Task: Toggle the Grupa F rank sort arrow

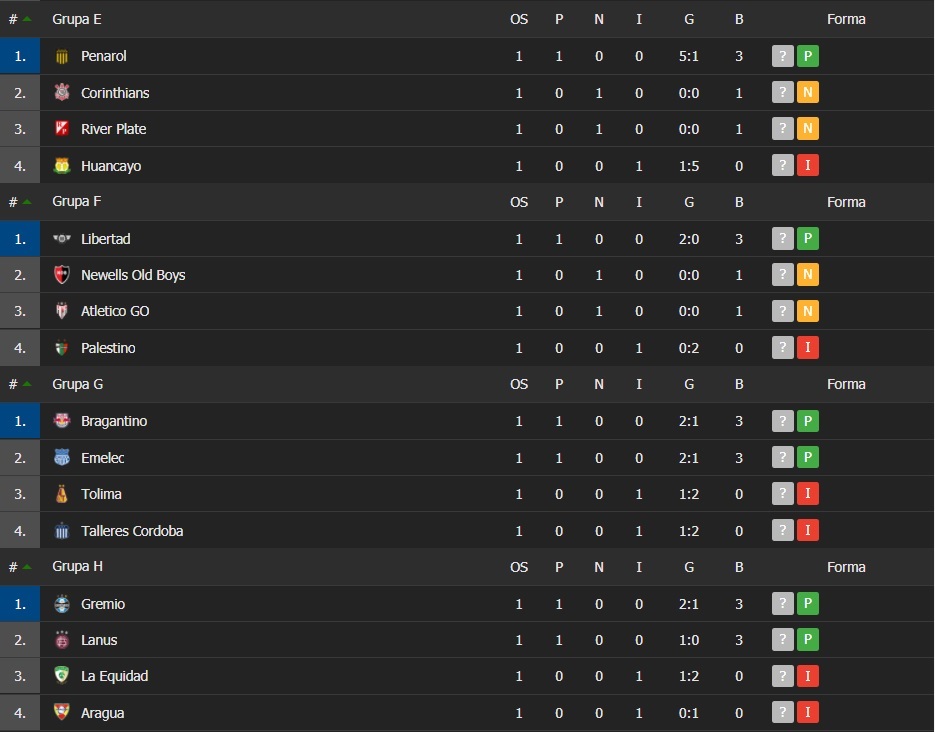Action: pos(27,202)
